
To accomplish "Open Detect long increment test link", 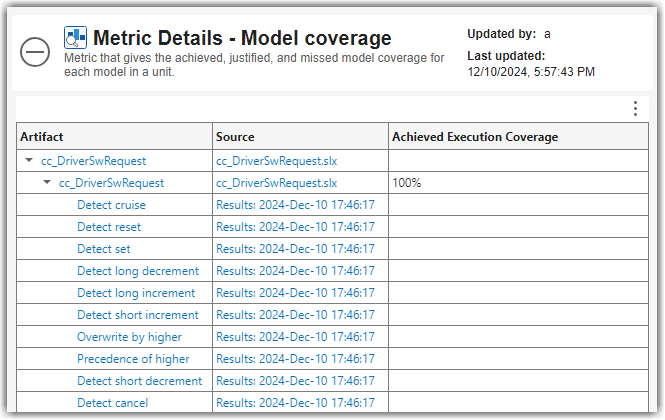I will coord(136,293).
